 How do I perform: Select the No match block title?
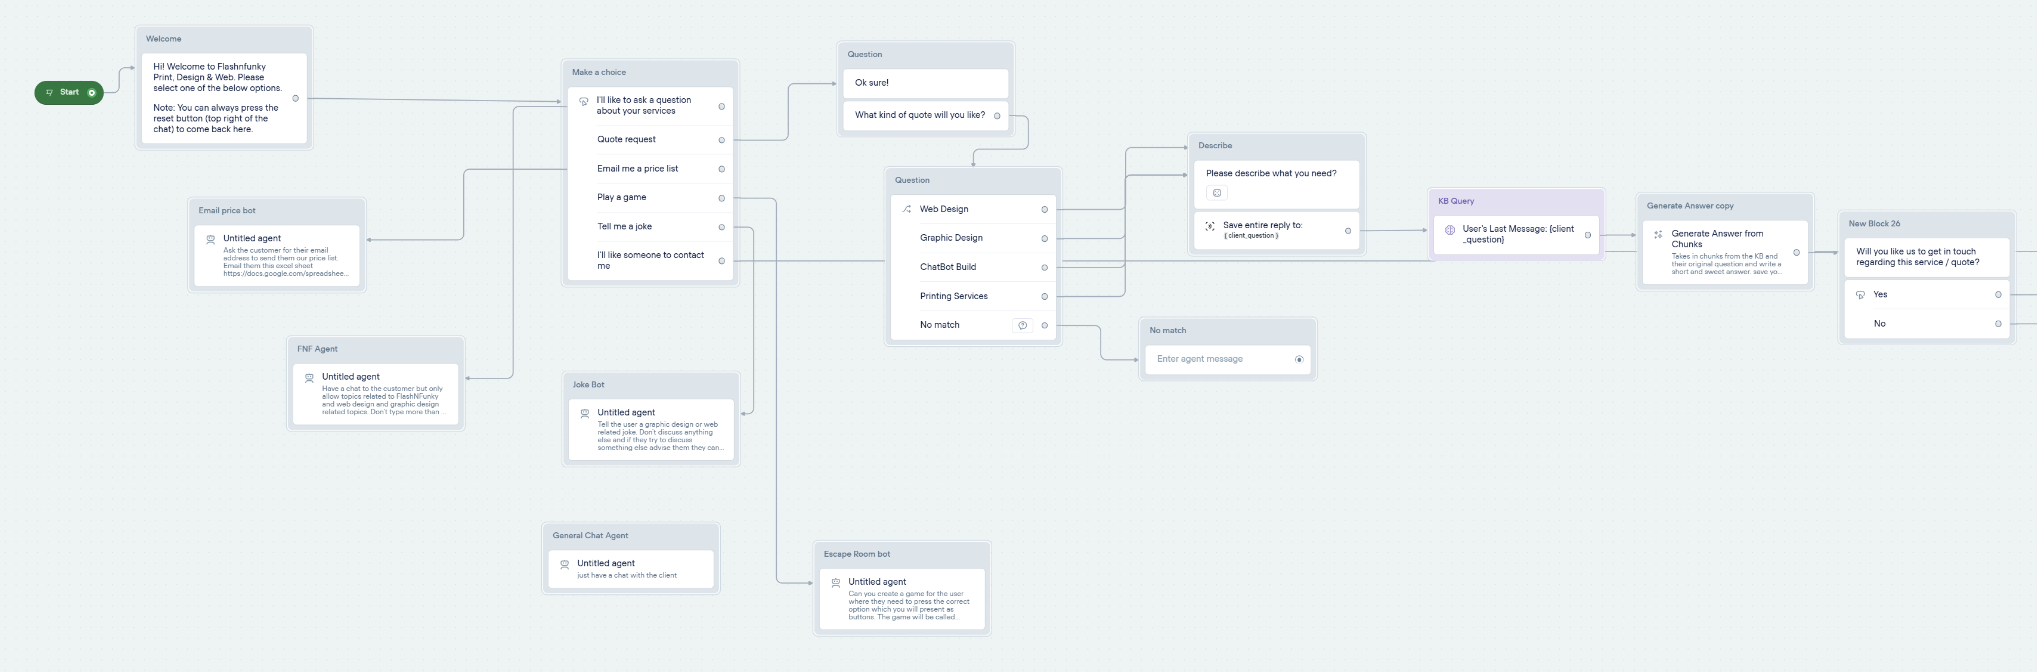click(1168, 330)
